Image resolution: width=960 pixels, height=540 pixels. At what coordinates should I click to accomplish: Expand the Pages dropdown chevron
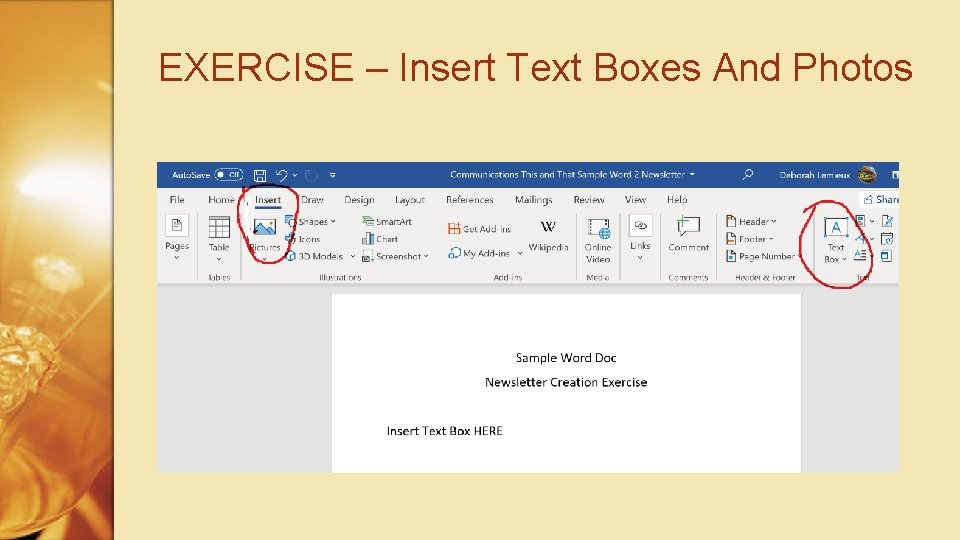click(176, 258)
